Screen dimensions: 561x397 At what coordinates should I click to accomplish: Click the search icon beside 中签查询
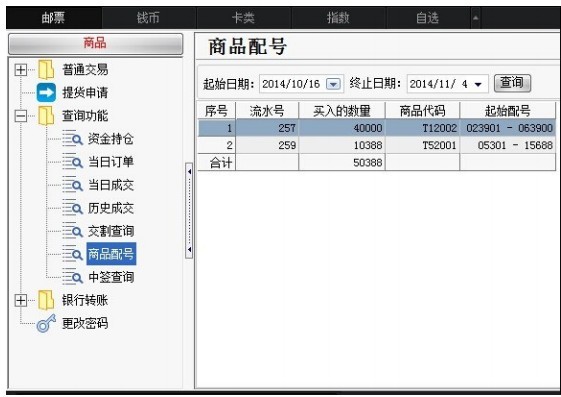(73, 277)
